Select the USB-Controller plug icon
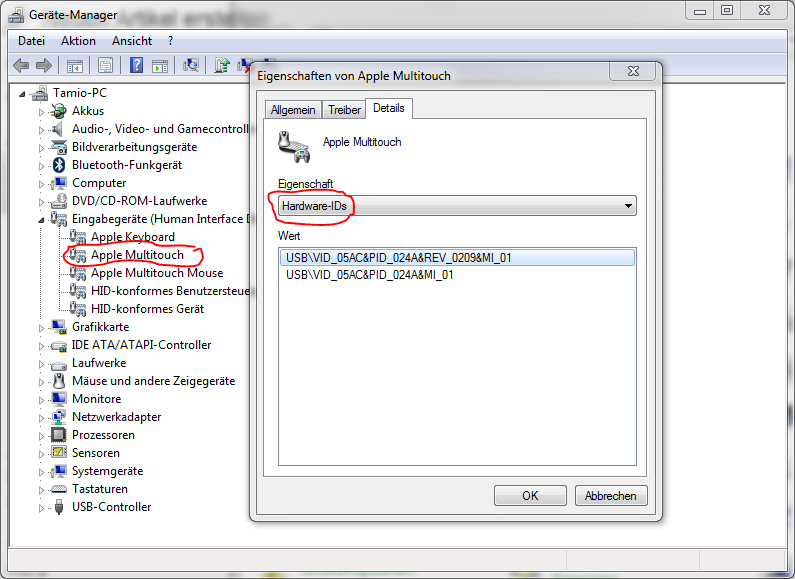Image resolution: width=795 pixels, height=579 pixels. [x=59, y=507]
